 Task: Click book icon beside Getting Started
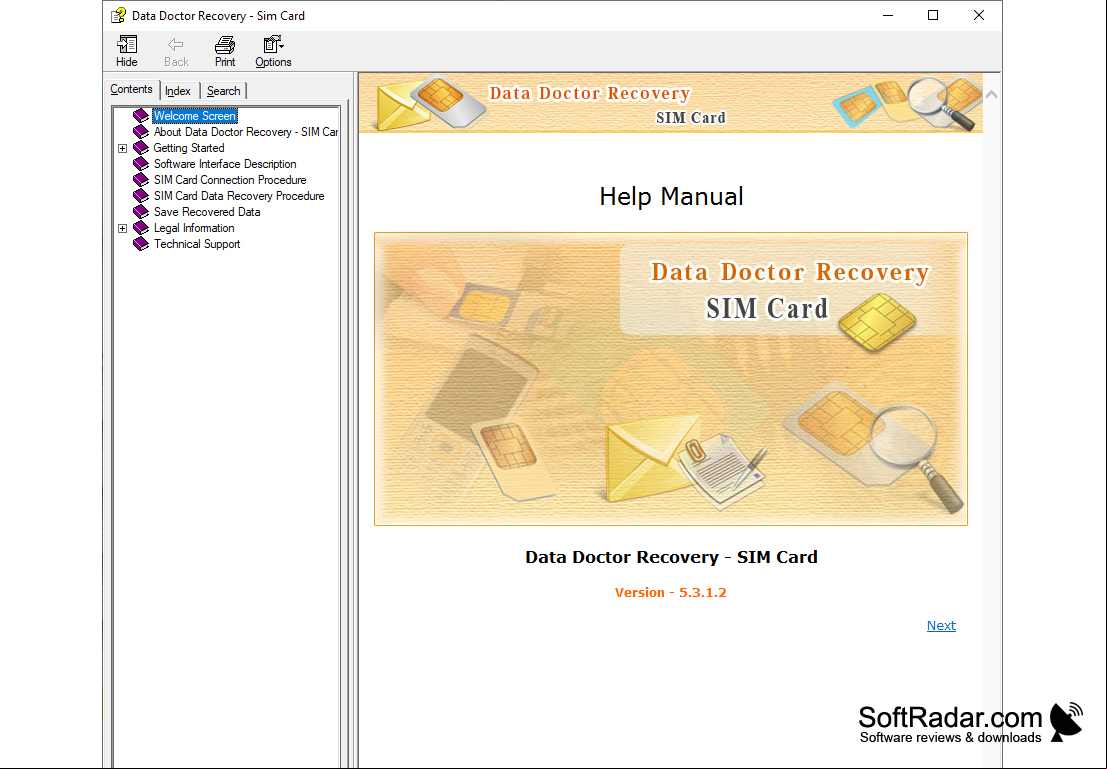pyautogui.click(x=141, y=148)
